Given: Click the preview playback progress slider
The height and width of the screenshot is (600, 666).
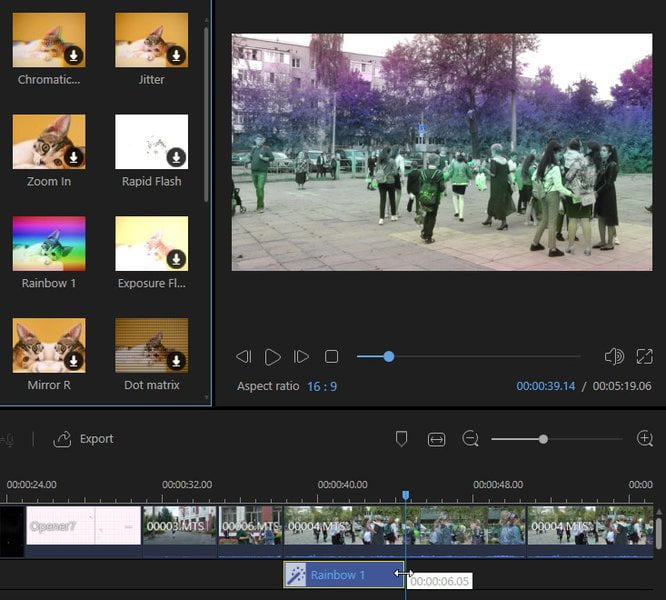Looking at the screenshot, I should pos(468,357).
